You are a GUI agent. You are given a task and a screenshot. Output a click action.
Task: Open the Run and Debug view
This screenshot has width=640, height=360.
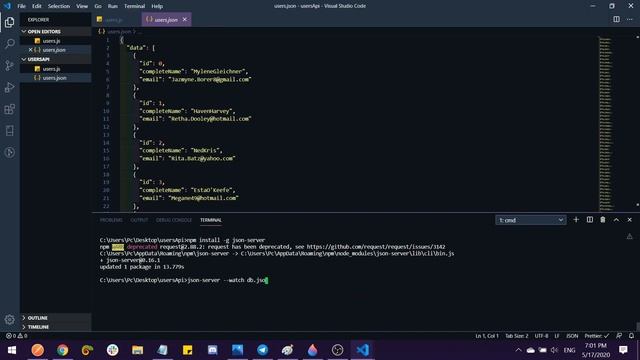click(10, 87)
